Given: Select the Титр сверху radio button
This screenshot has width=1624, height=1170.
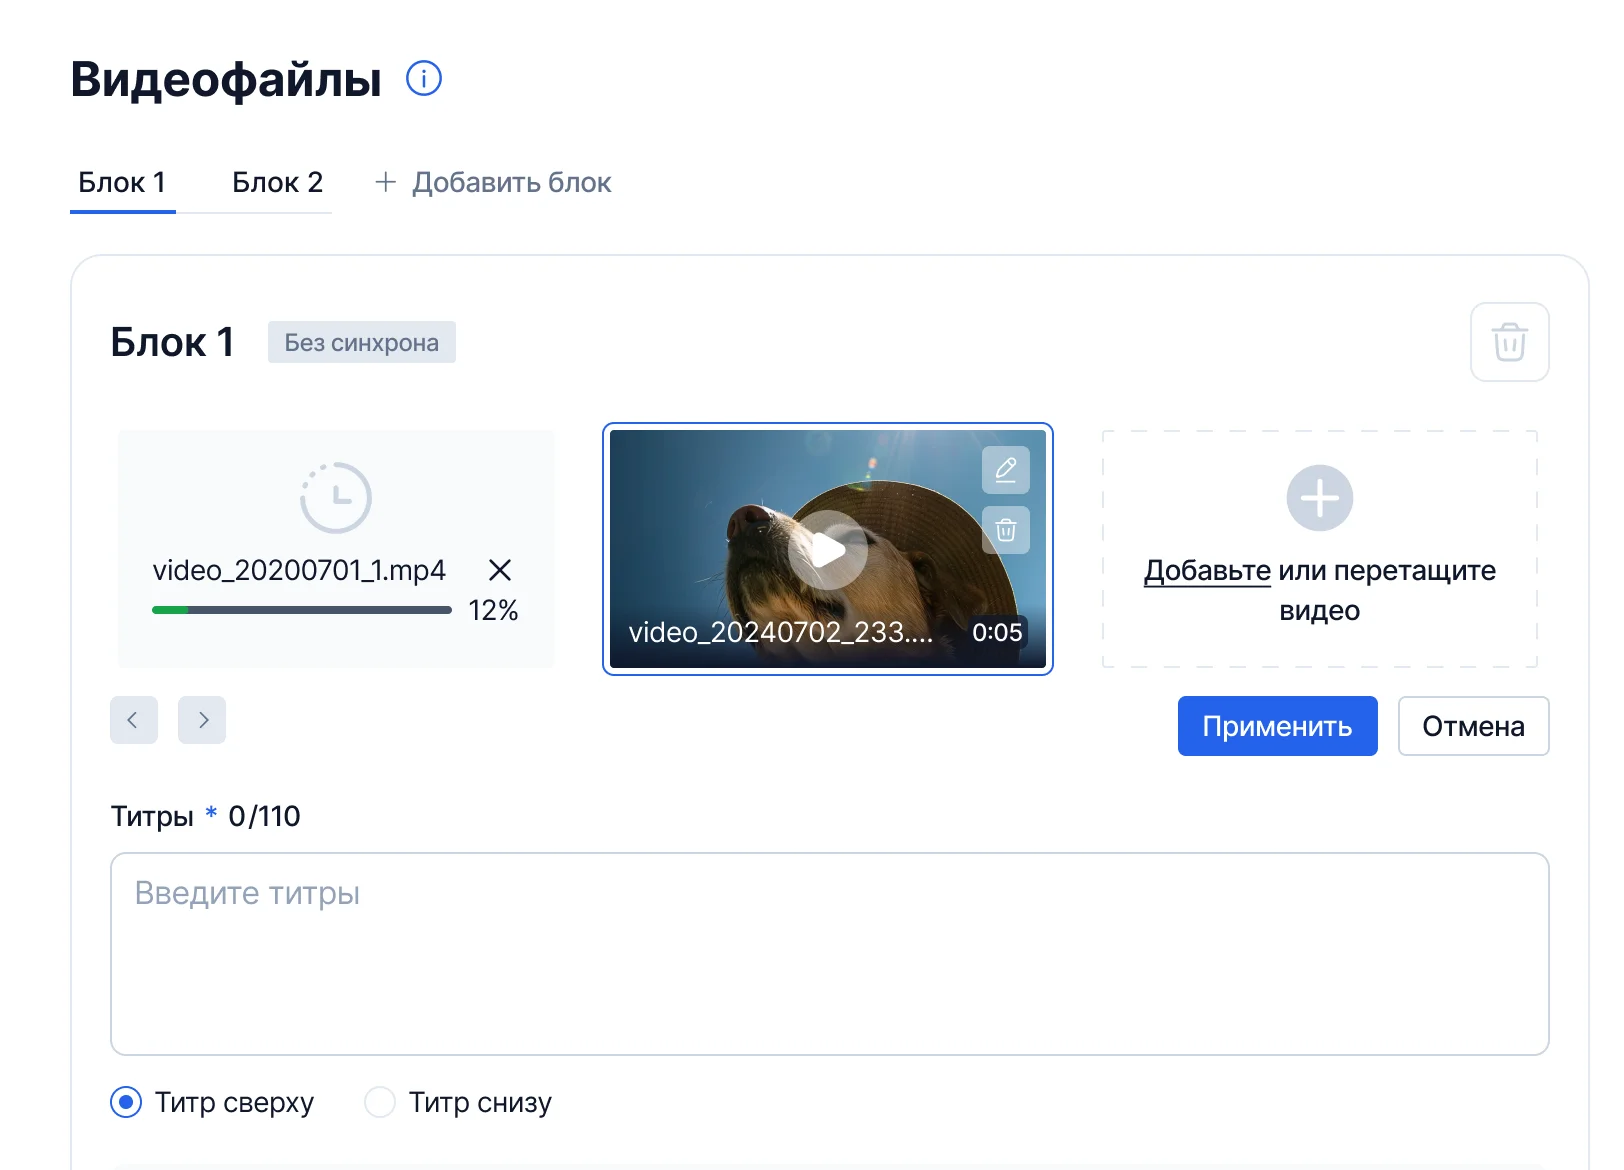Looking at the screenshot, I should [126, 1102].
